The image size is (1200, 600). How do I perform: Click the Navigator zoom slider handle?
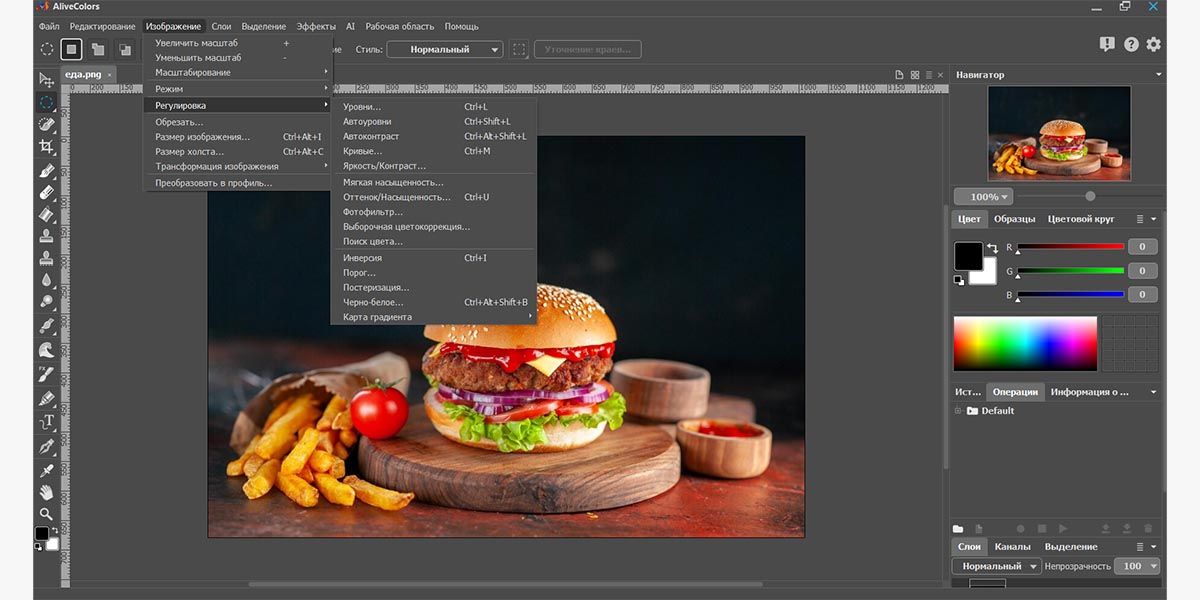(x=1090, y=196)
